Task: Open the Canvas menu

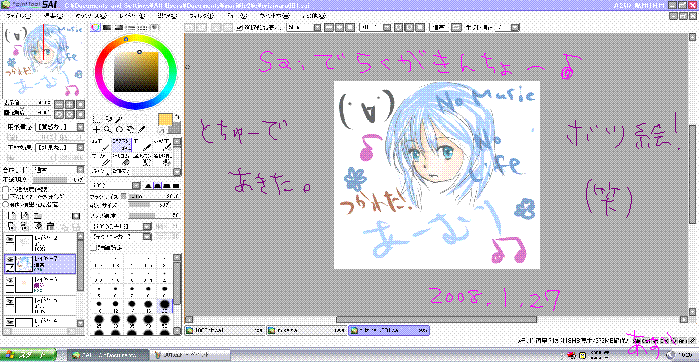Action: pos(90,16)
